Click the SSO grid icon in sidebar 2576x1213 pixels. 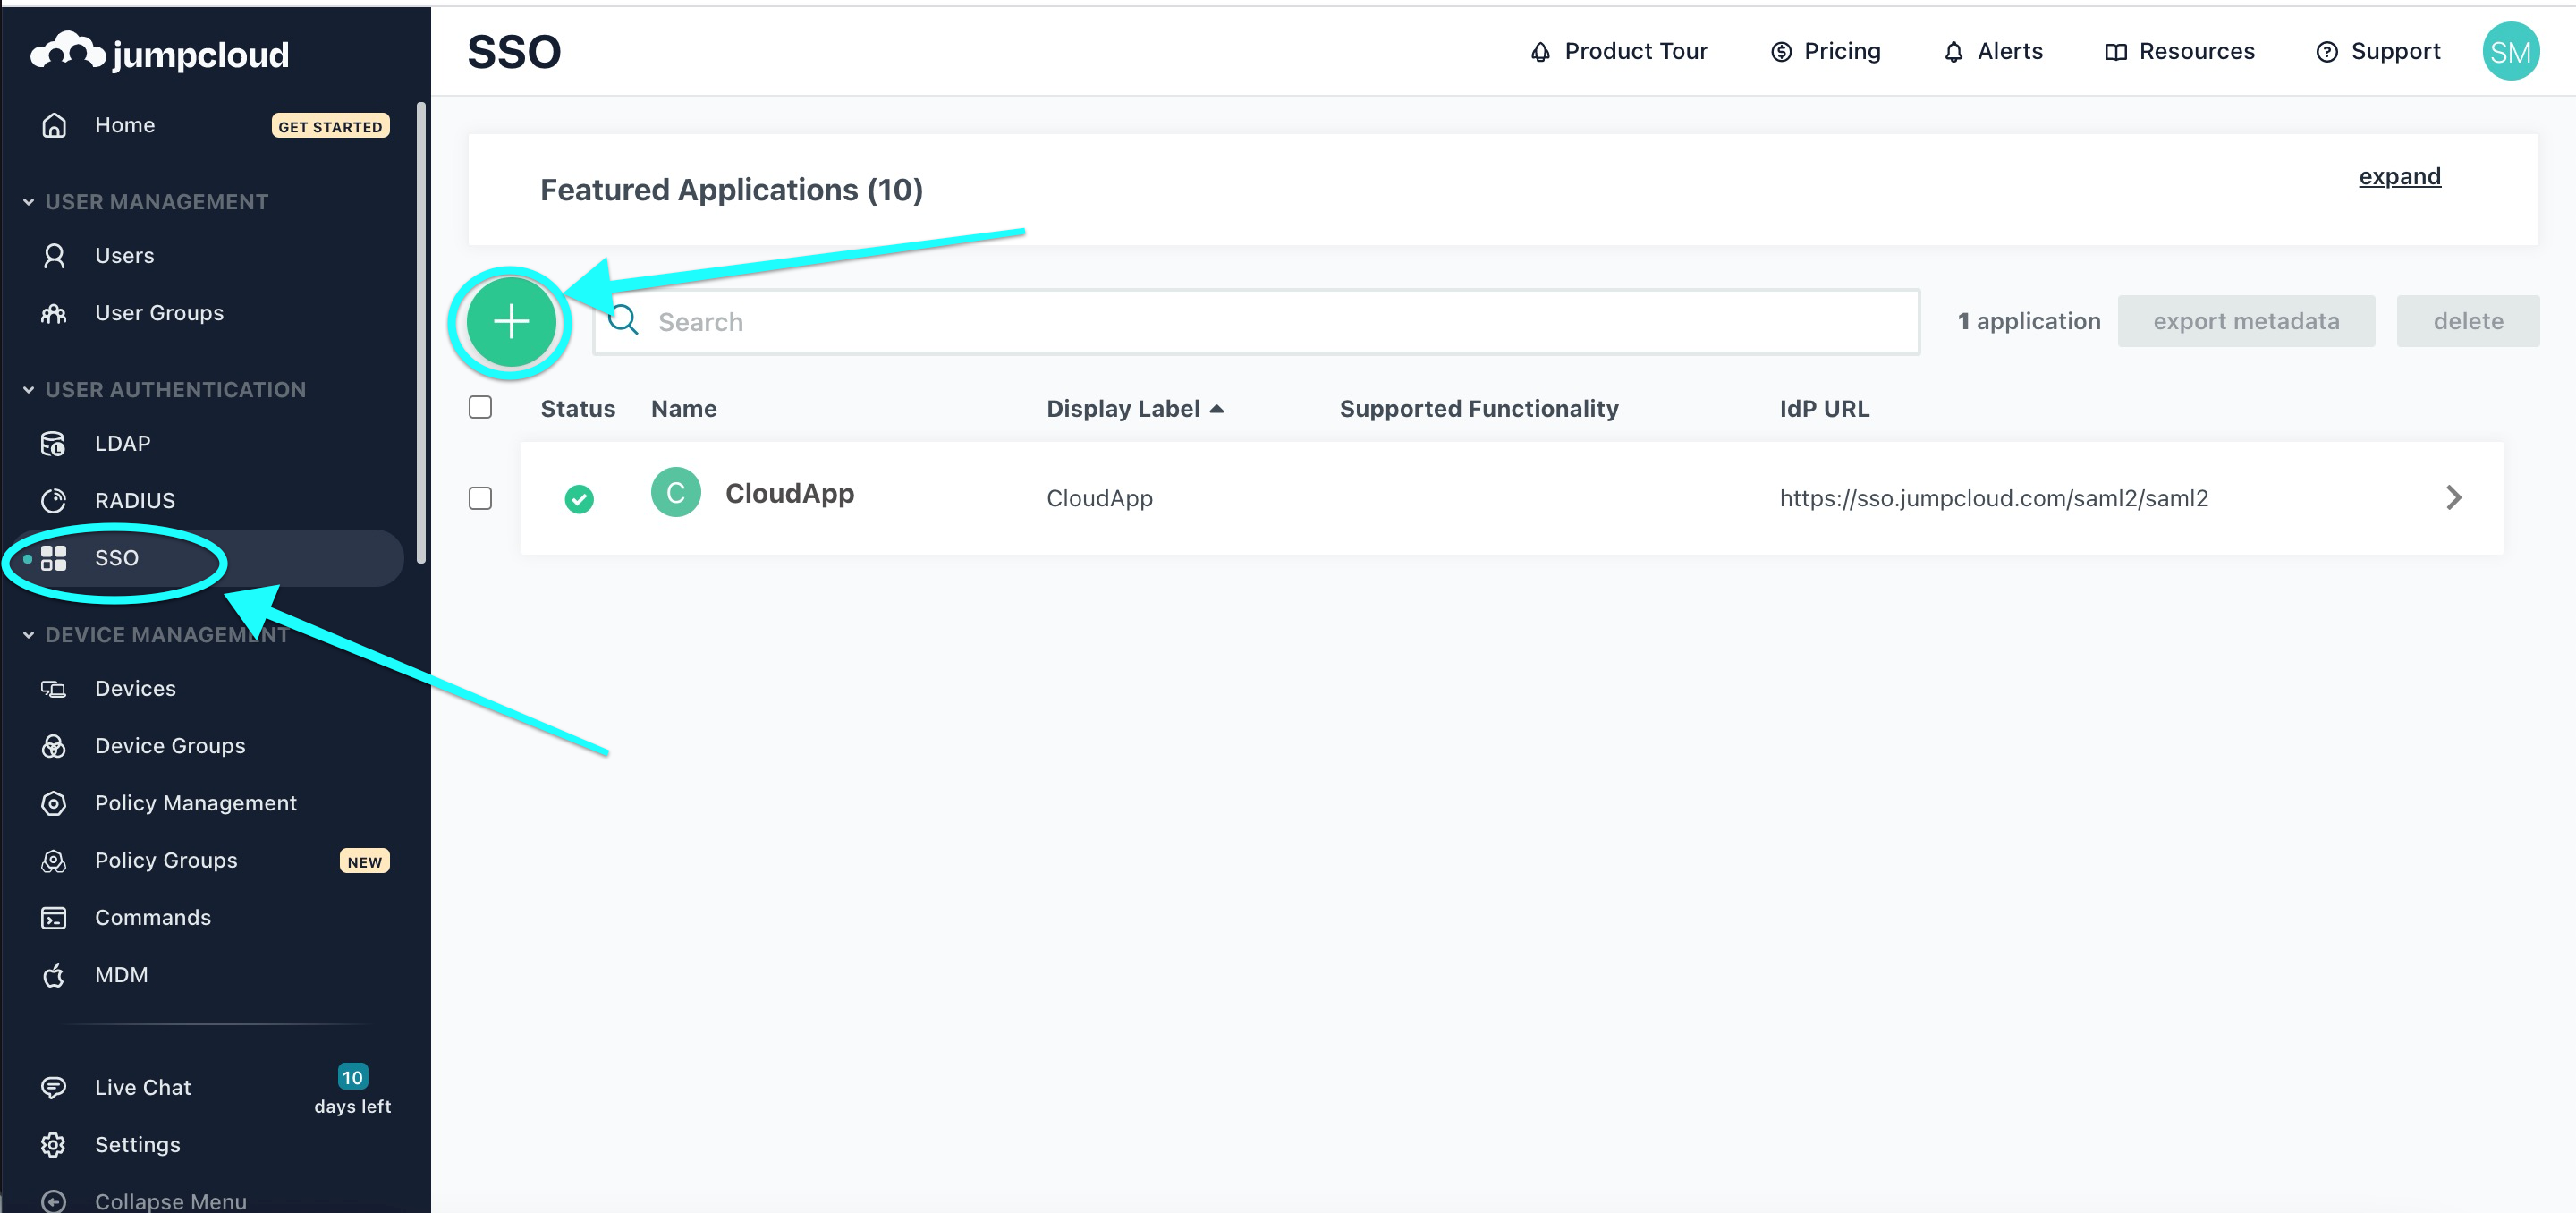(x=54, y=558)
